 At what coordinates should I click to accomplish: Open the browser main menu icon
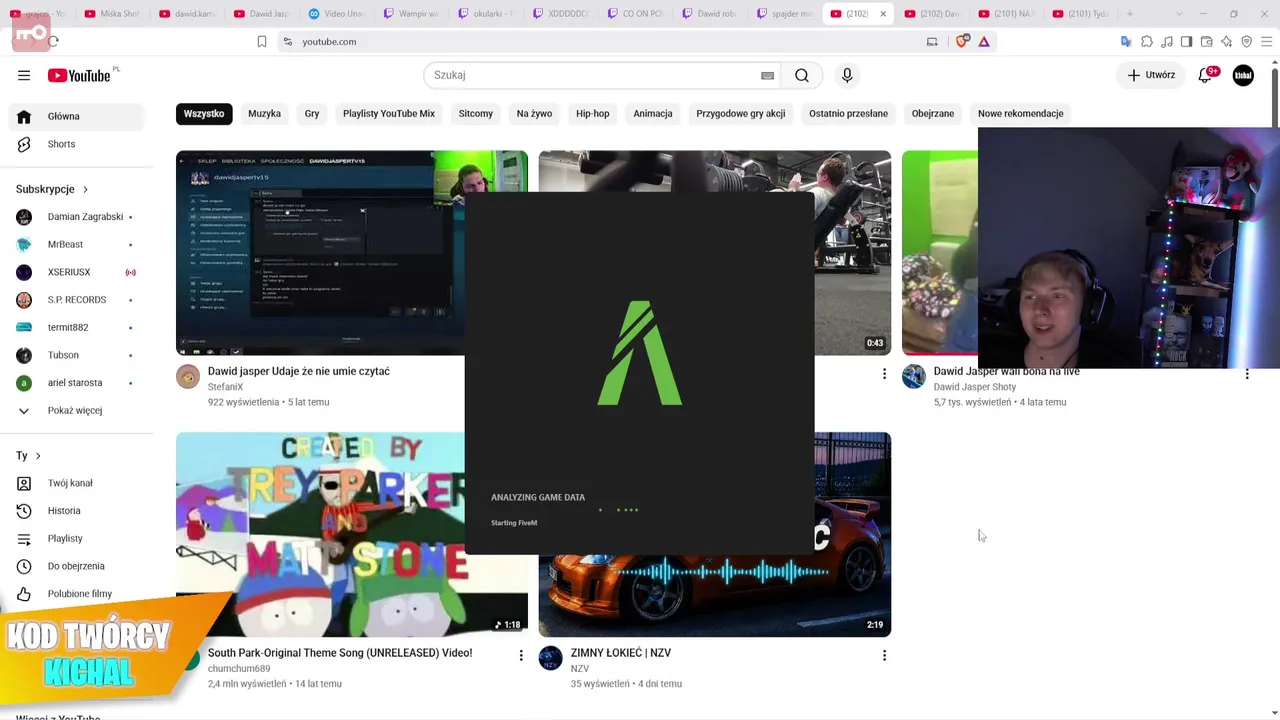tap(1266, 41)
